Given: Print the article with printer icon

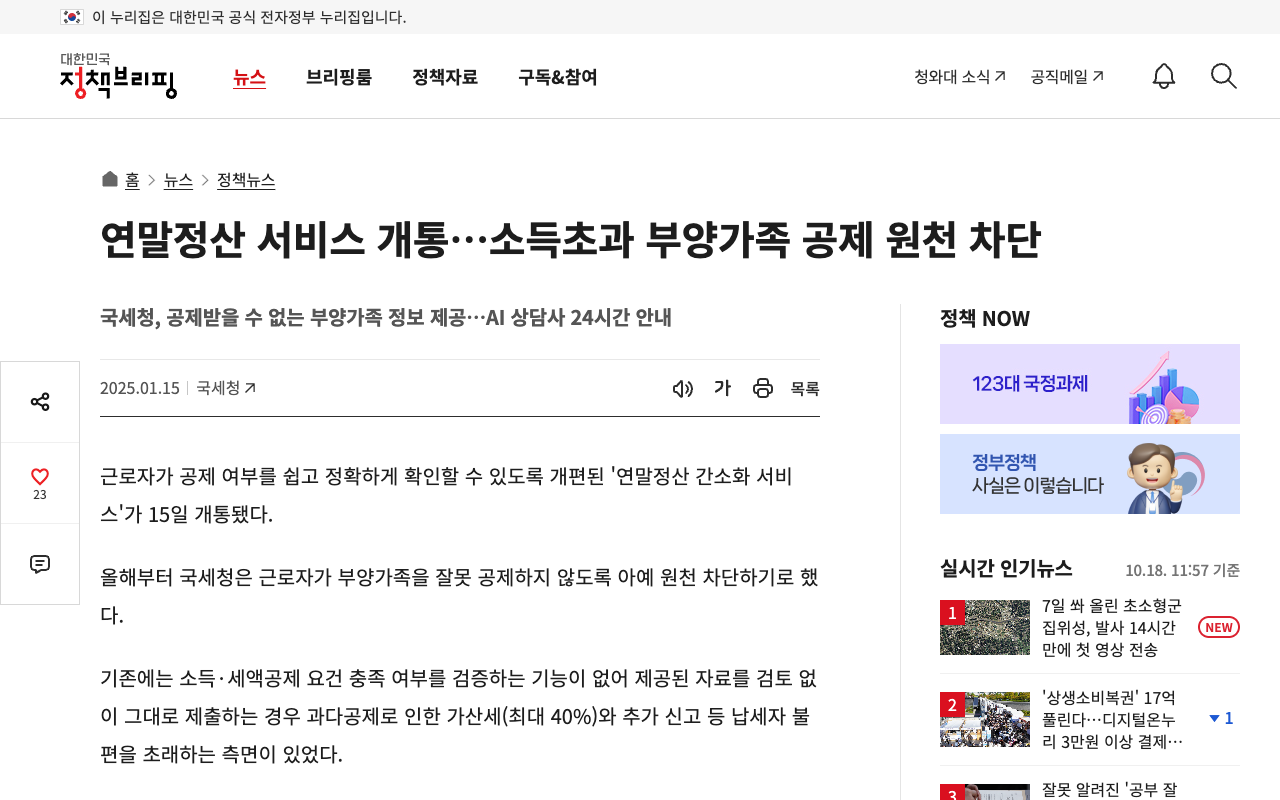Looking at the screenshot, I should 763,388.
